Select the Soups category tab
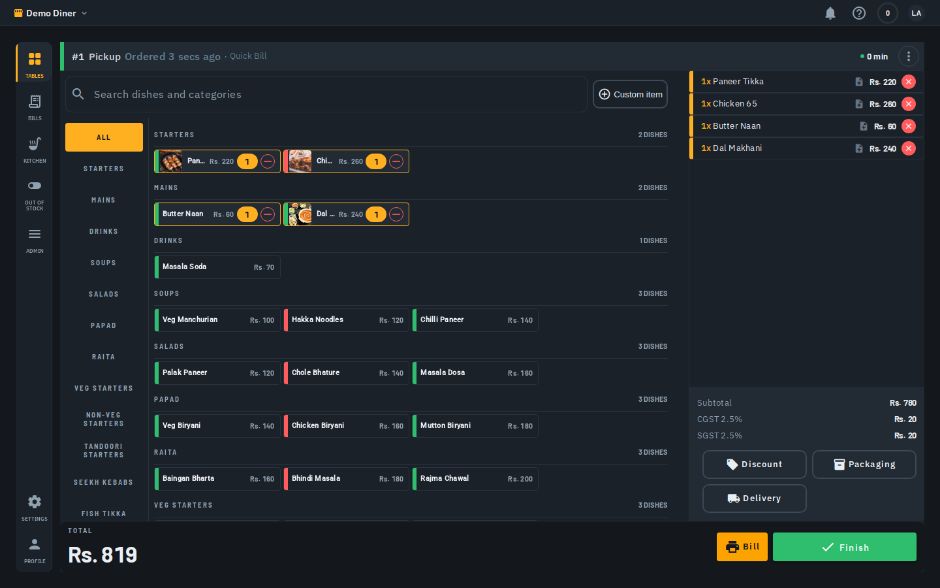Viewport: 940px width, 588px height. click(x=104, y=263)
